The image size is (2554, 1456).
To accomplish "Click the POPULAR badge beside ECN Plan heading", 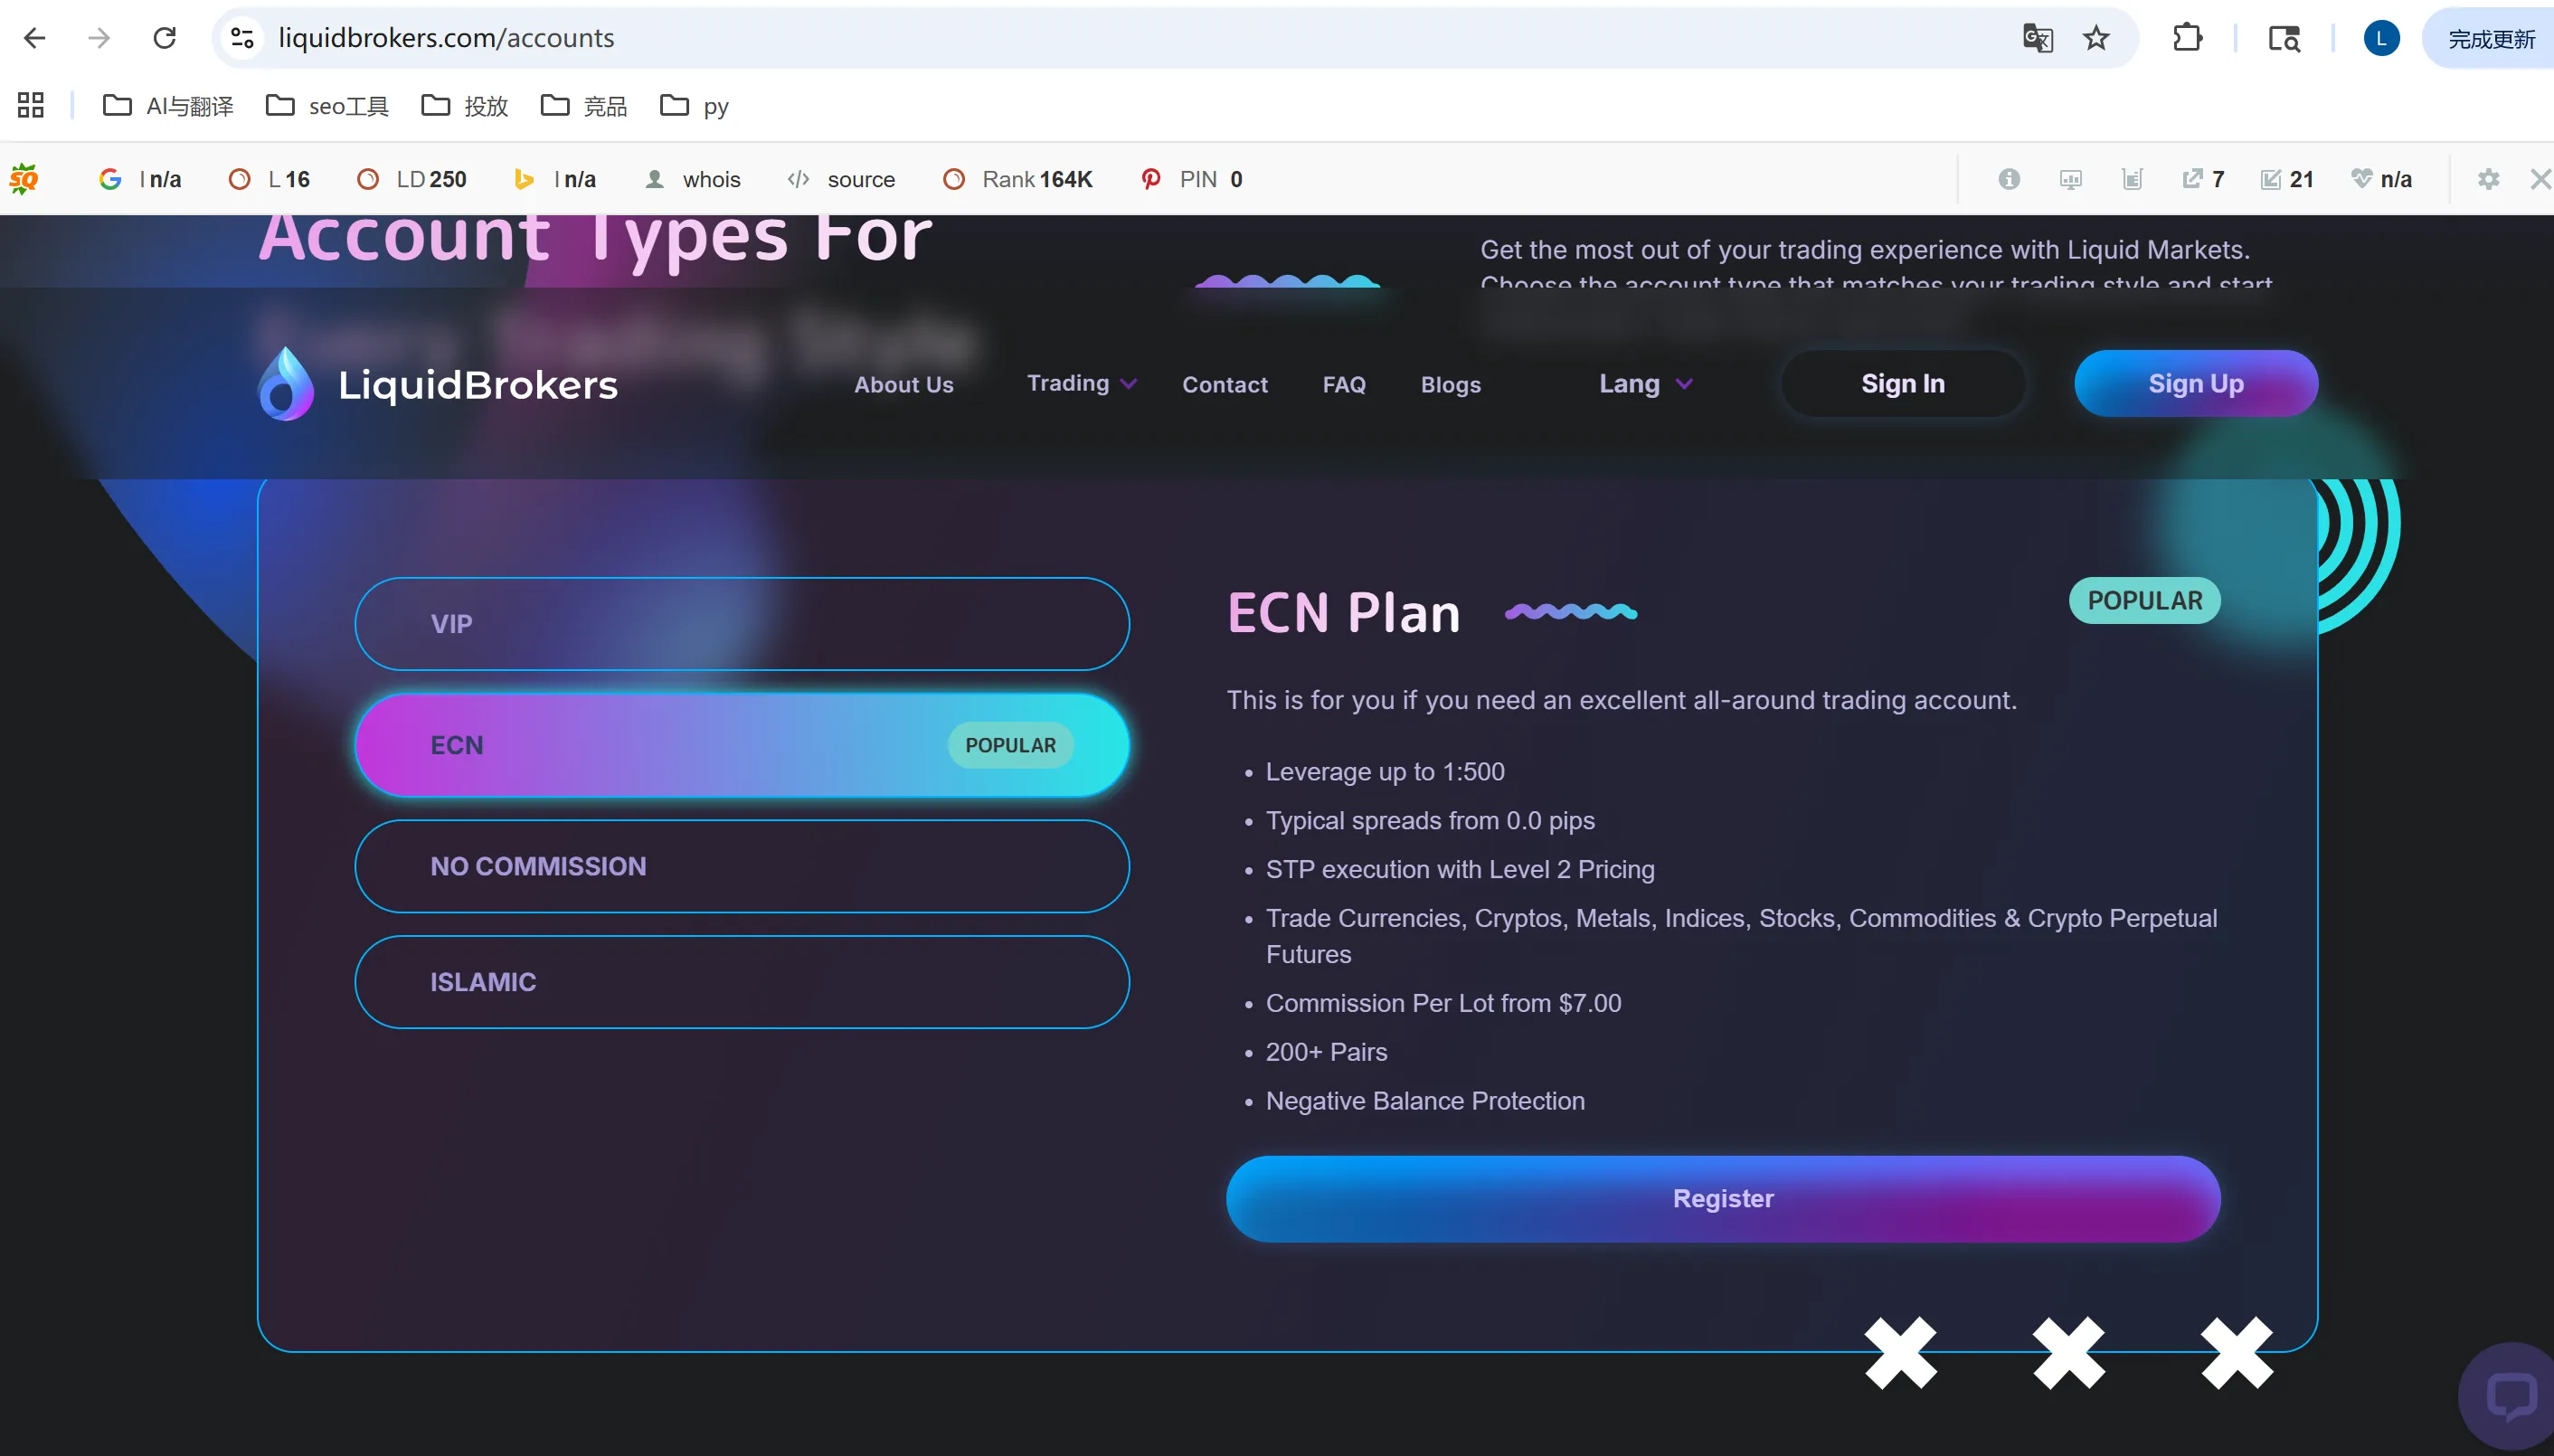I will [x=2145, y=601].
